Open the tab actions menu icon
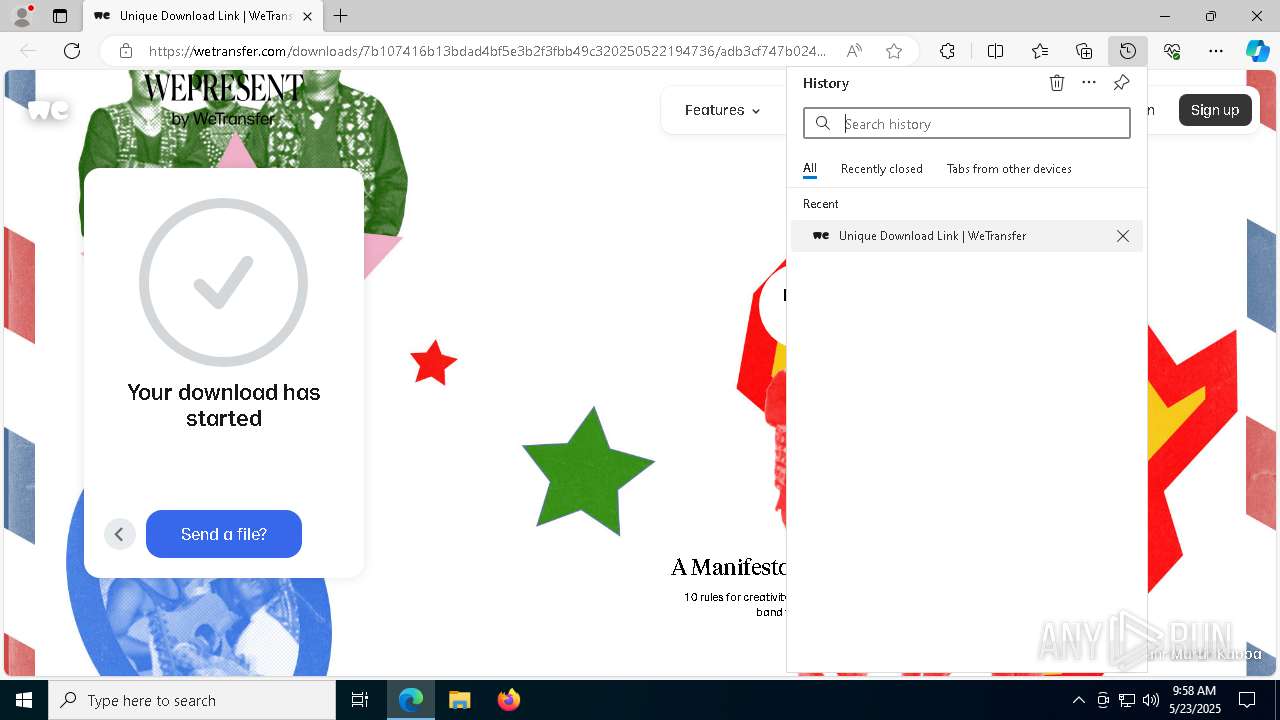 tap(60, 16)
